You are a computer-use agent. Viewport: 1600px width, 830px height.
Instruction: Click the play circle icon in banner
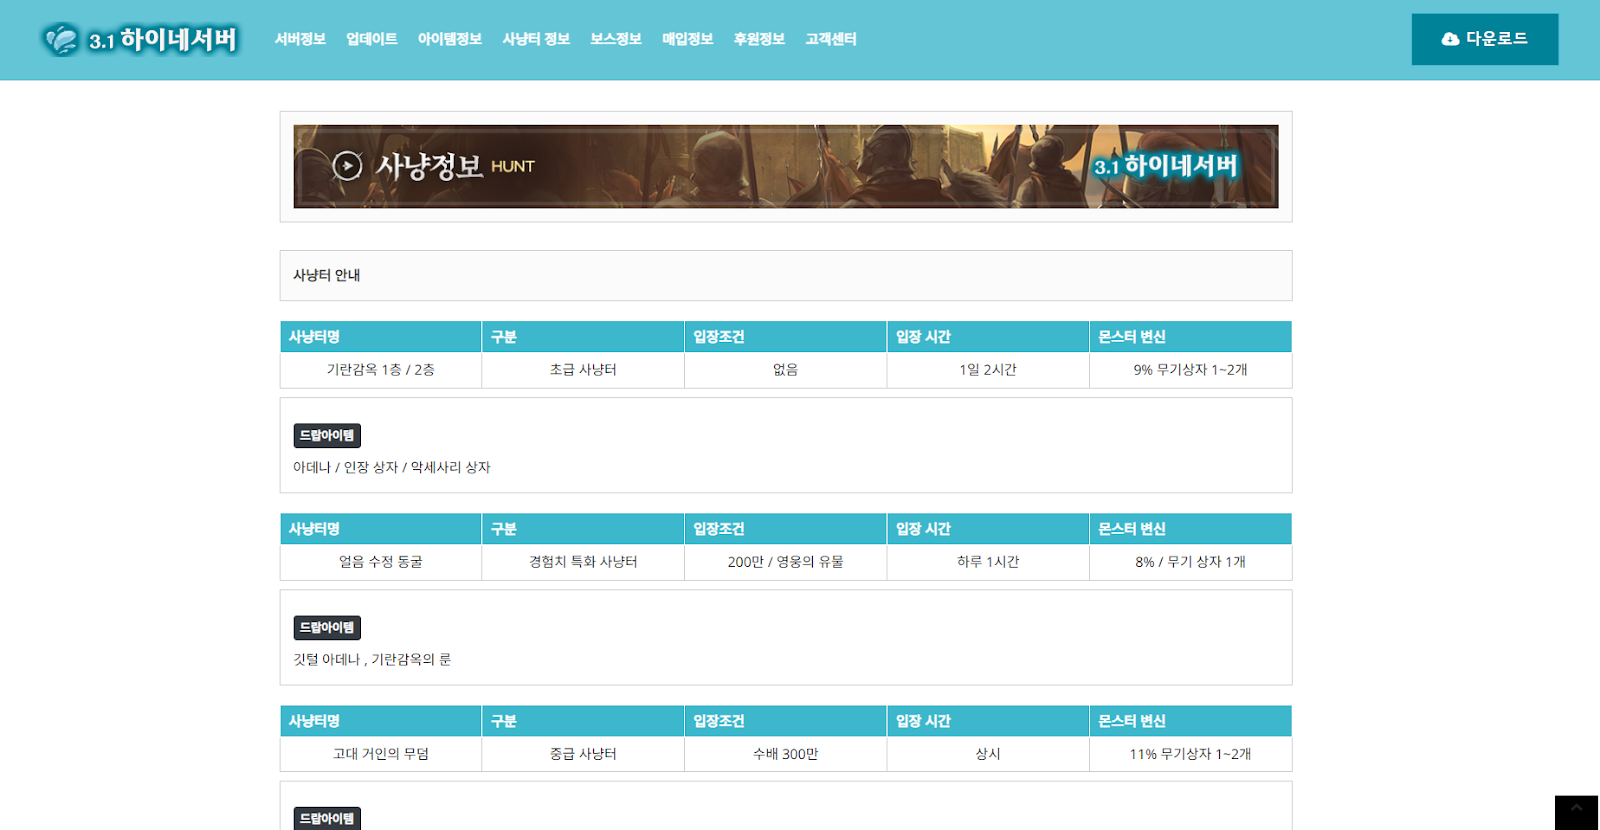(347, 165)
